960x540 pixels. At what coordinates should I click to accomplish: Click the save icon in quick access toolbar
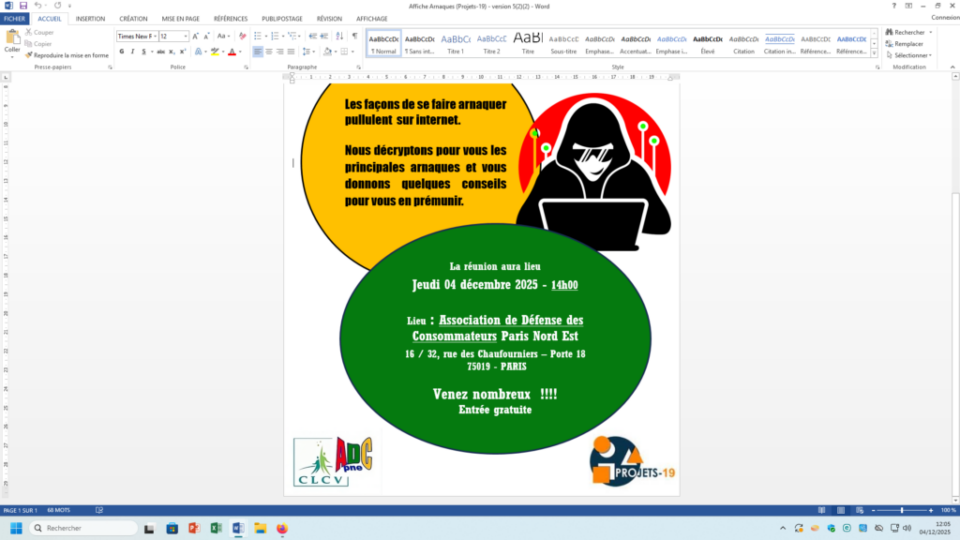click(23, 5)
